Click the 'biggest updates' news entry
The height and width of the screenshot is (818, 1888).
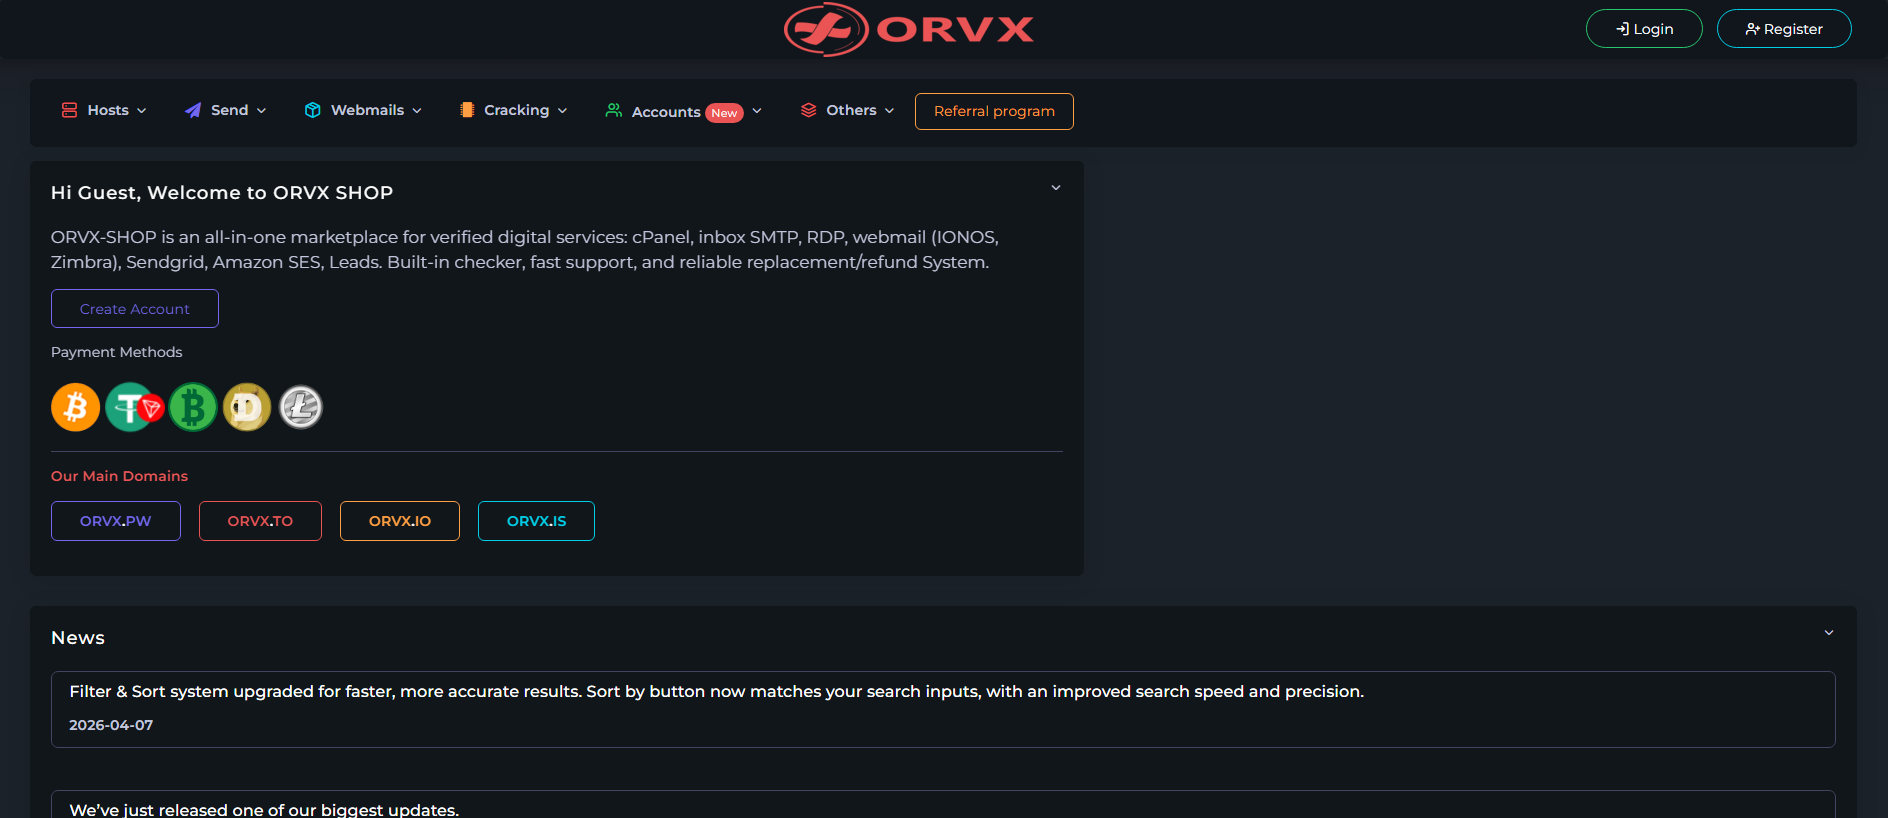coord(943,805)
